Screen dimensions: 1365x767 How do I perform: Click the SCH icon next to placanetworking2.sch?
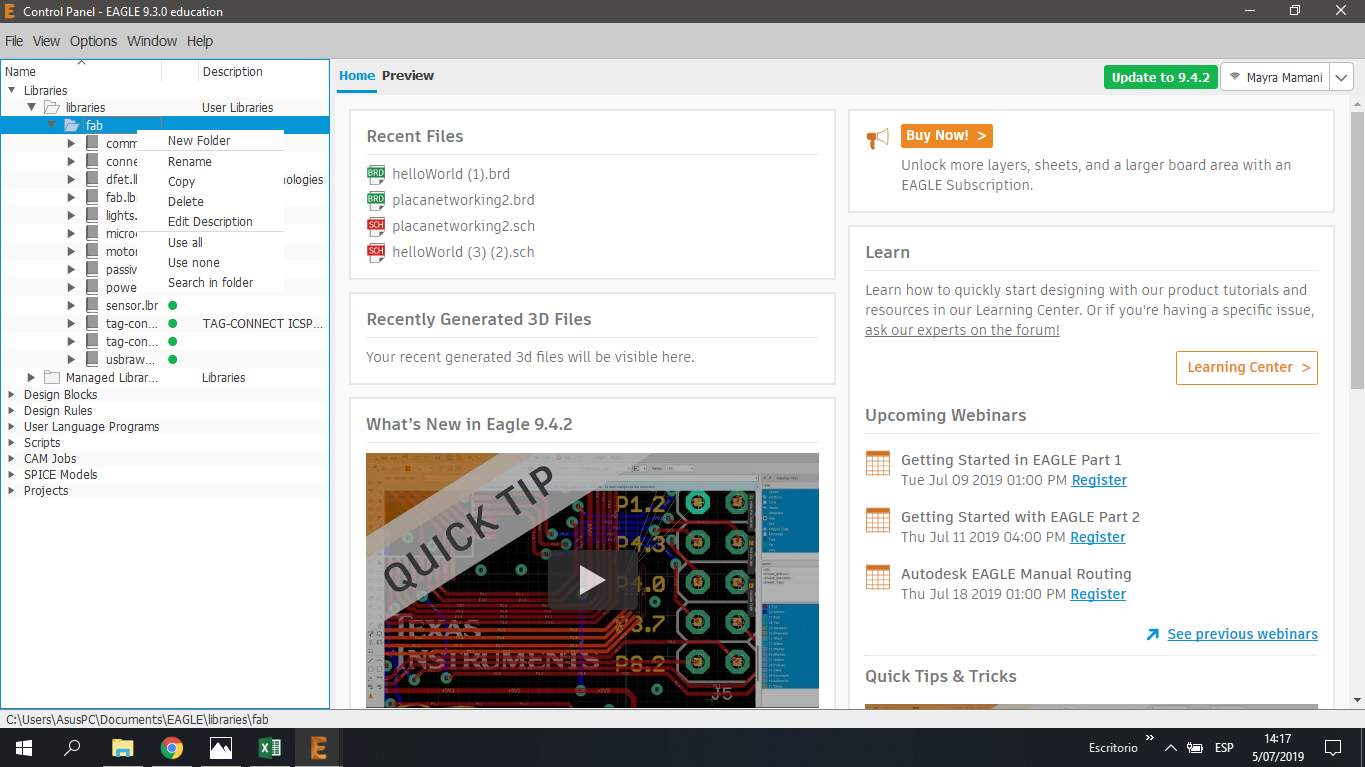click(x=376, y=226)
